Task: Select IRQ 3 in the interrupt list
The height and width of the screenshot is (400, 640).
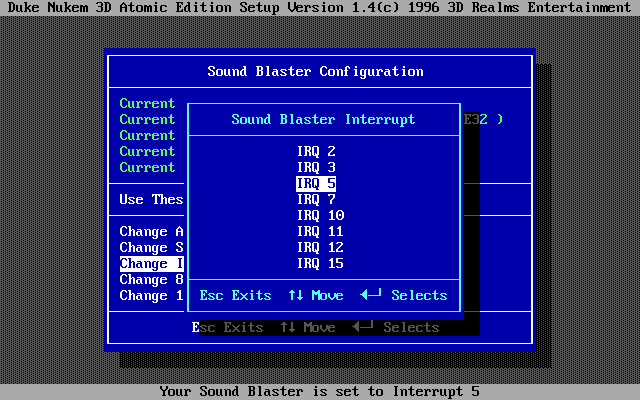Action: [316, 167]
